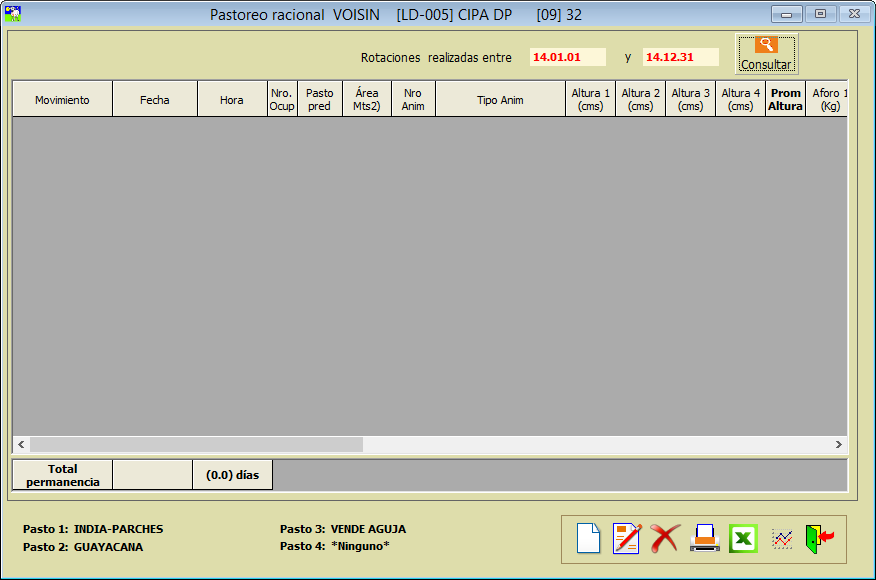Export to Excel using the green icon
Screen dimensions: 876x580
coord(743,538)
